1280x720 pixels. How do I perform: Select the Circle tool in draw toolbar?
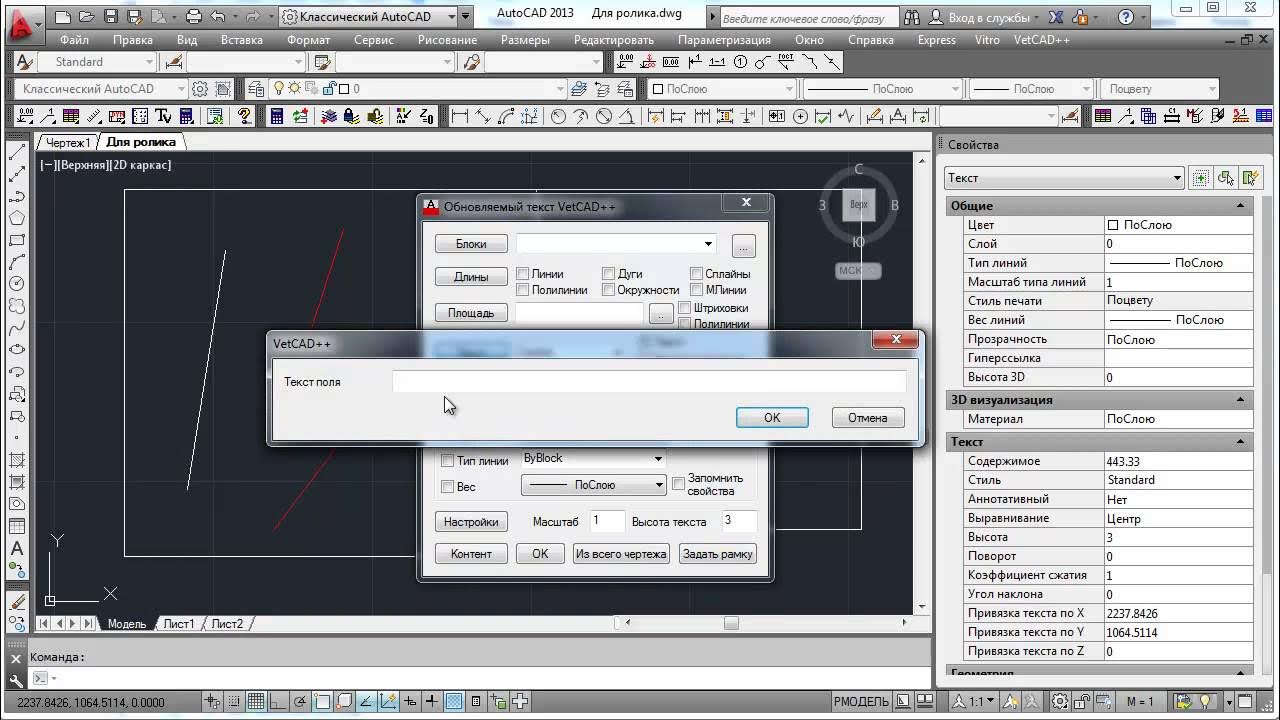(x=16, y=284)
